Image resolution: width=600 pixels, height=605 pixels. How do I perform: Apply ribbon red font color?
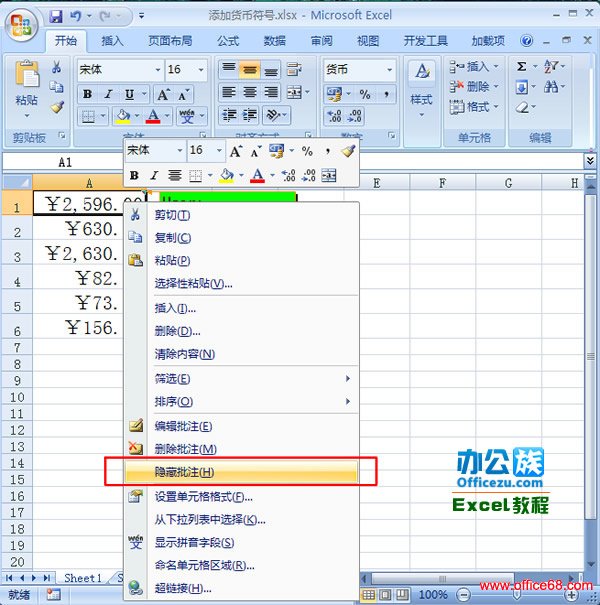pyautogui.click(x=153, y=116)
